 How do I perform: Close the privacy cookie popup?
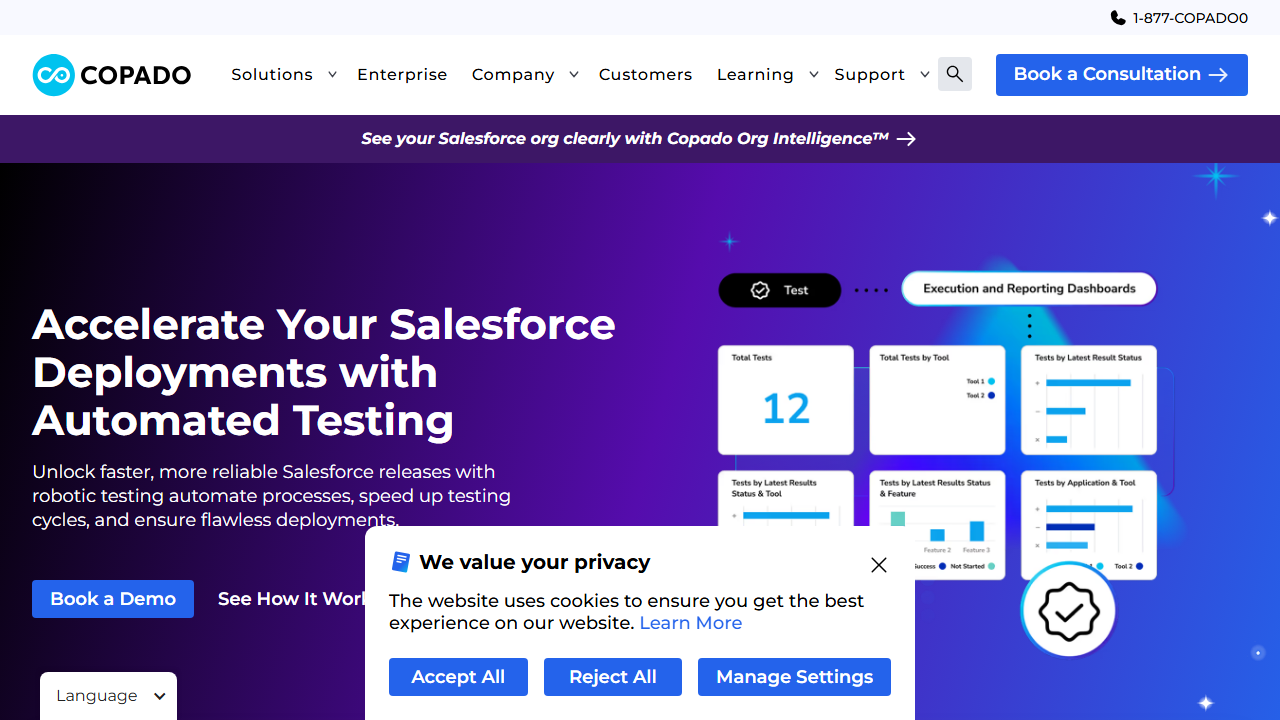(879, 565)
